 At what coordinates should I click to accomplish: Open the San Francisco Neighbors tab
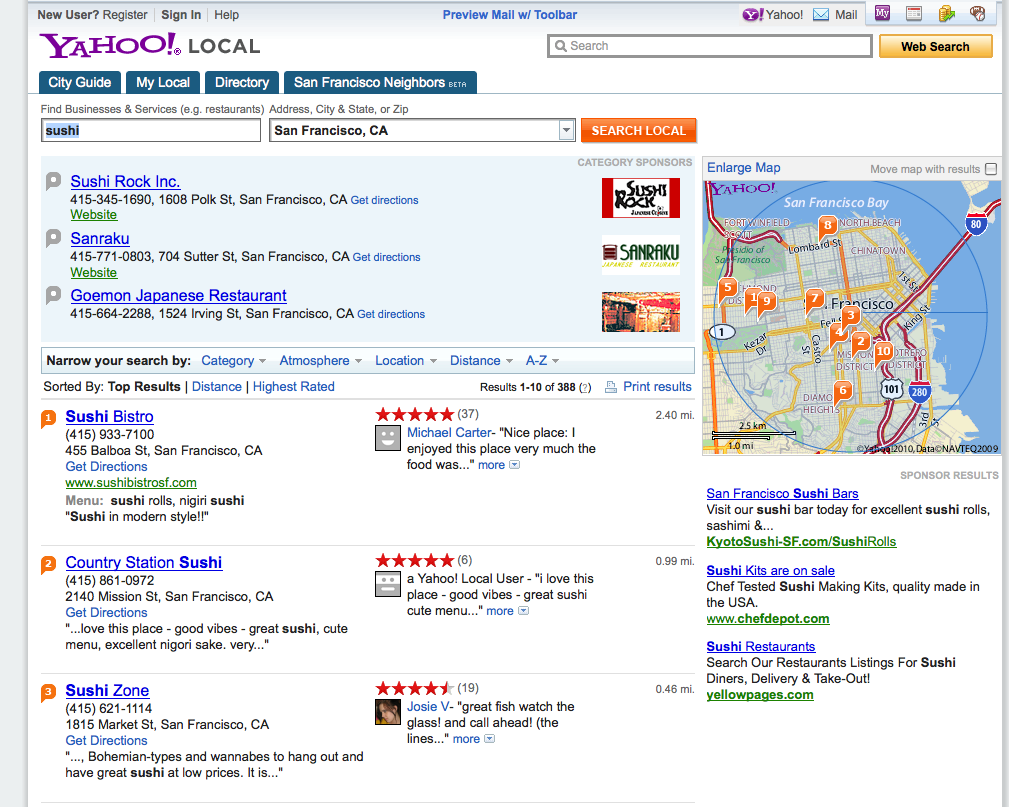[x=370, y=83]
